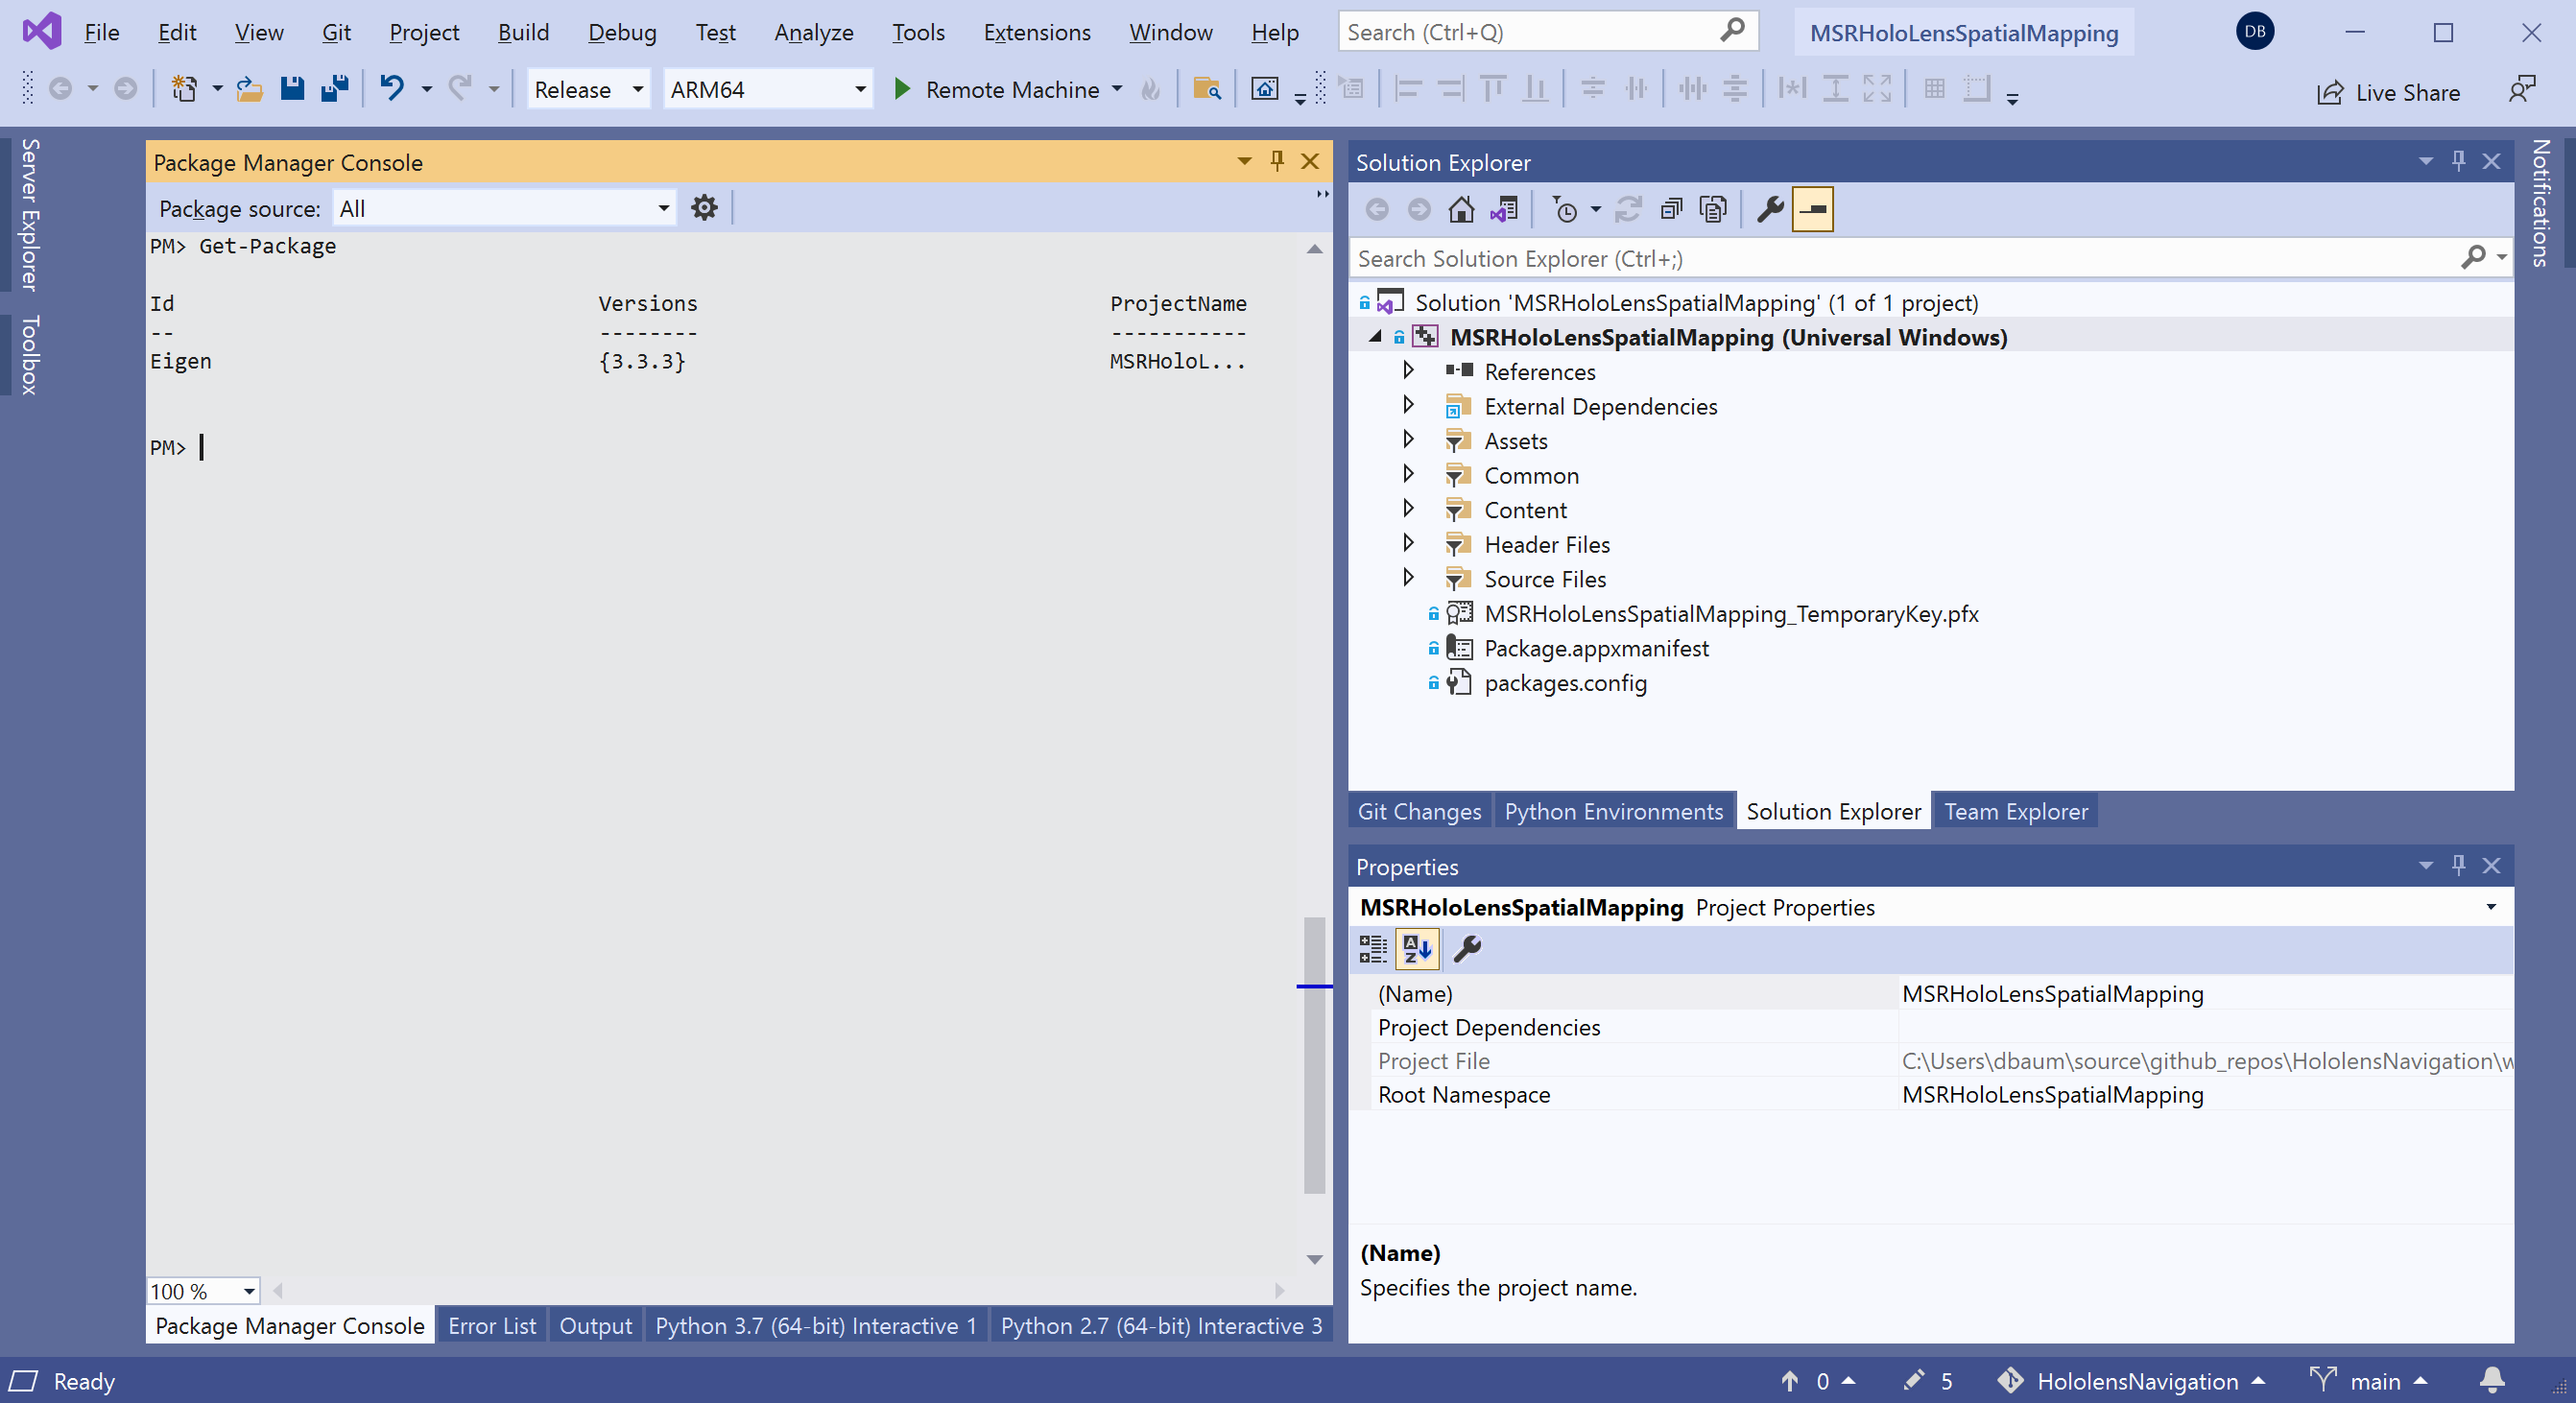Switch to the Team Explorer tab
2576x1403 pixels.
[x=2016, y=810]
